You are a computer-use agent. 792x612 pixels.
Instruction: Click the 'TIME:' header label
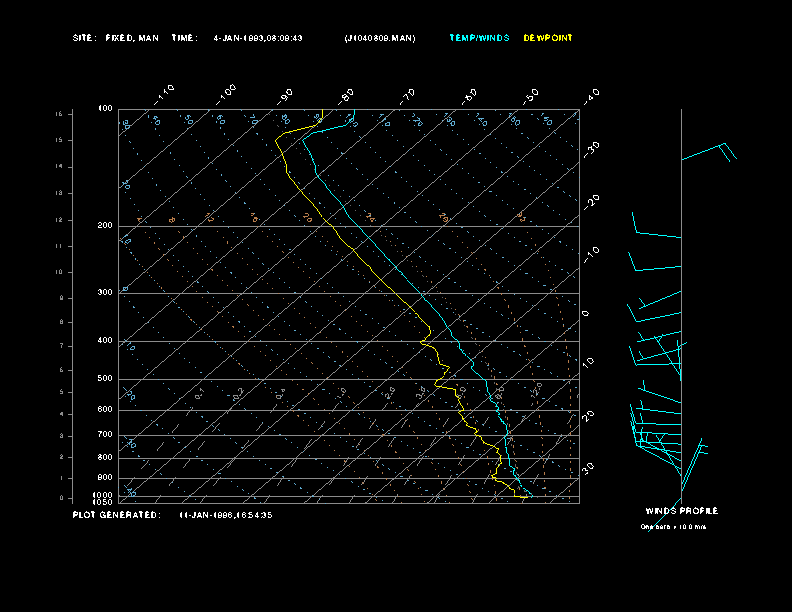click(x=184, y=38)
